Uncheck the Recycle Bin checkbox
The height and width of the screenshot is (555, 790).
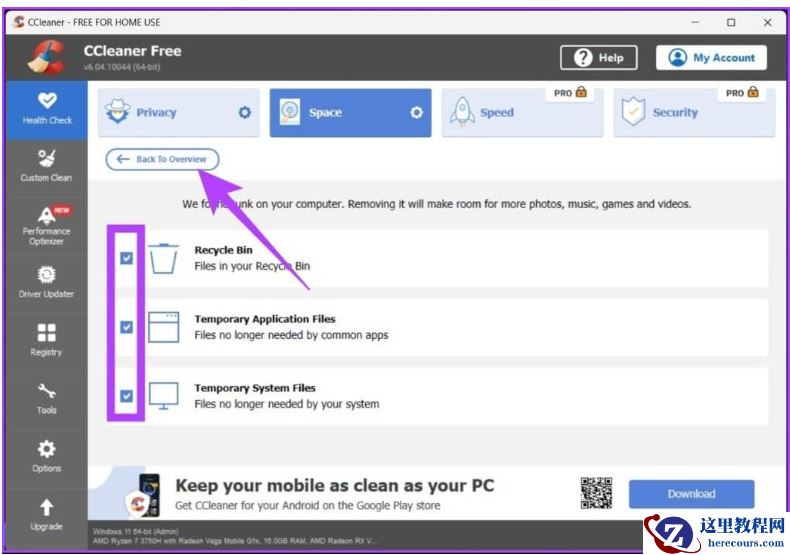coord(126,258)
